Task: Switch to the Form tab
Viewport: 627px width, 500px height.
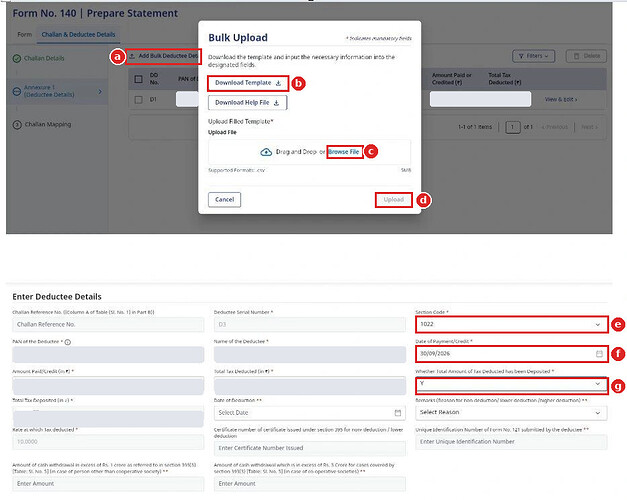Action: pos(24,34)
